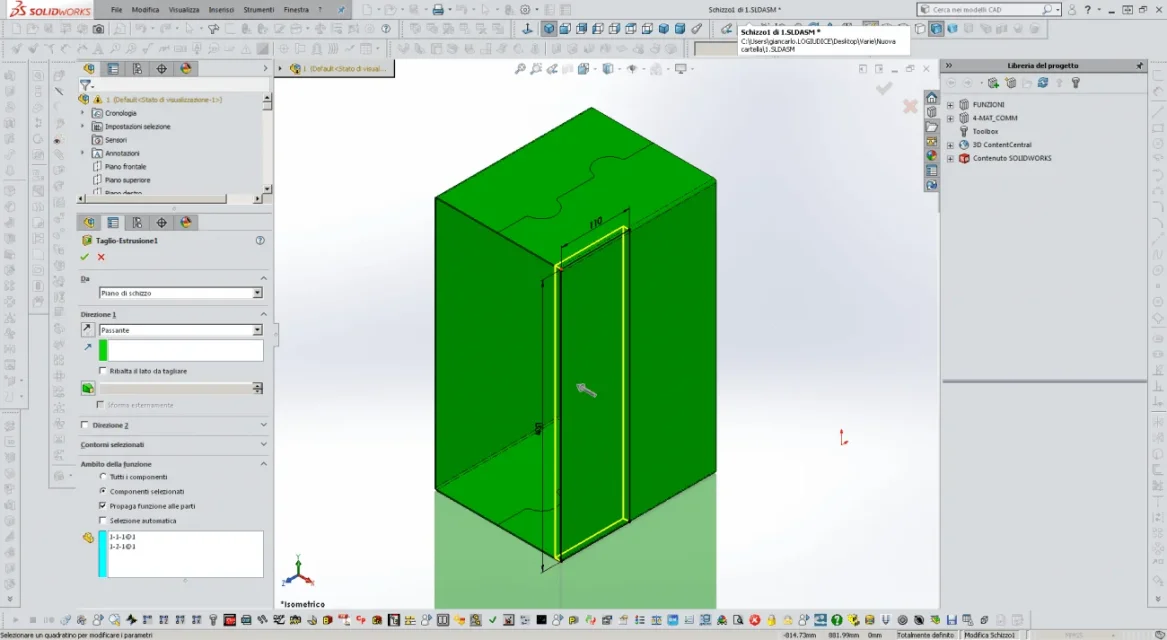Expand the FUNZIONI library folder
1167x640 pixels.
point(950,105)
